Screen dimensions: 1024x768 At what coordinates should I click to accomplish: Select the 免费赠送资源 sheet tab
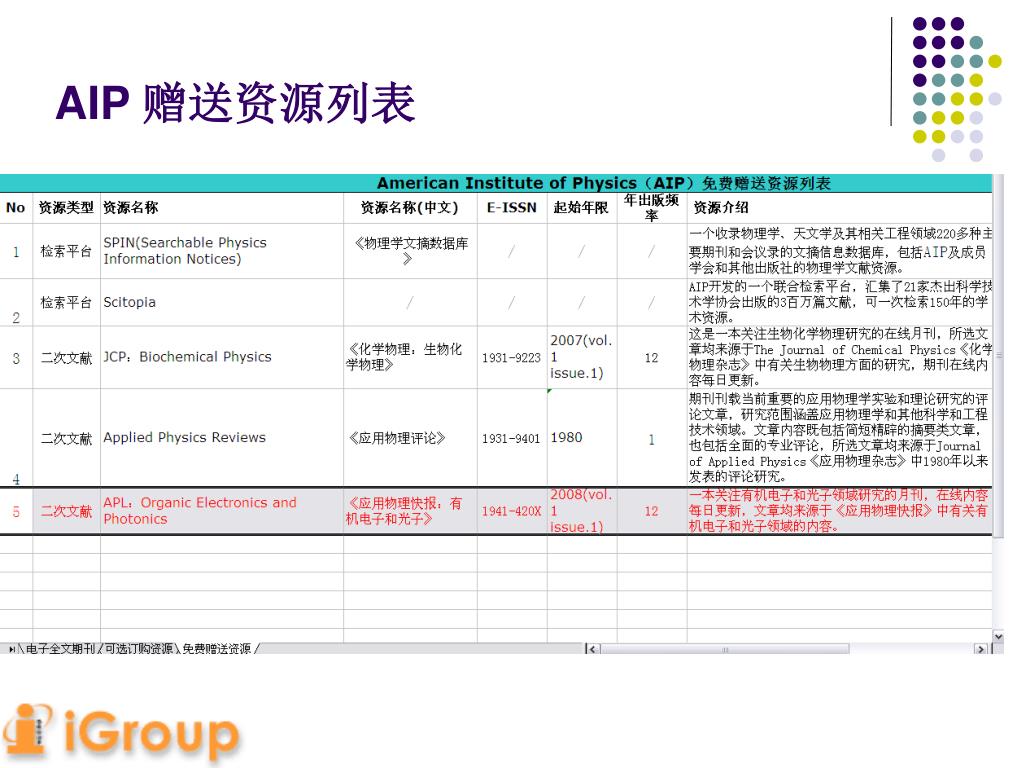(216, 648)
